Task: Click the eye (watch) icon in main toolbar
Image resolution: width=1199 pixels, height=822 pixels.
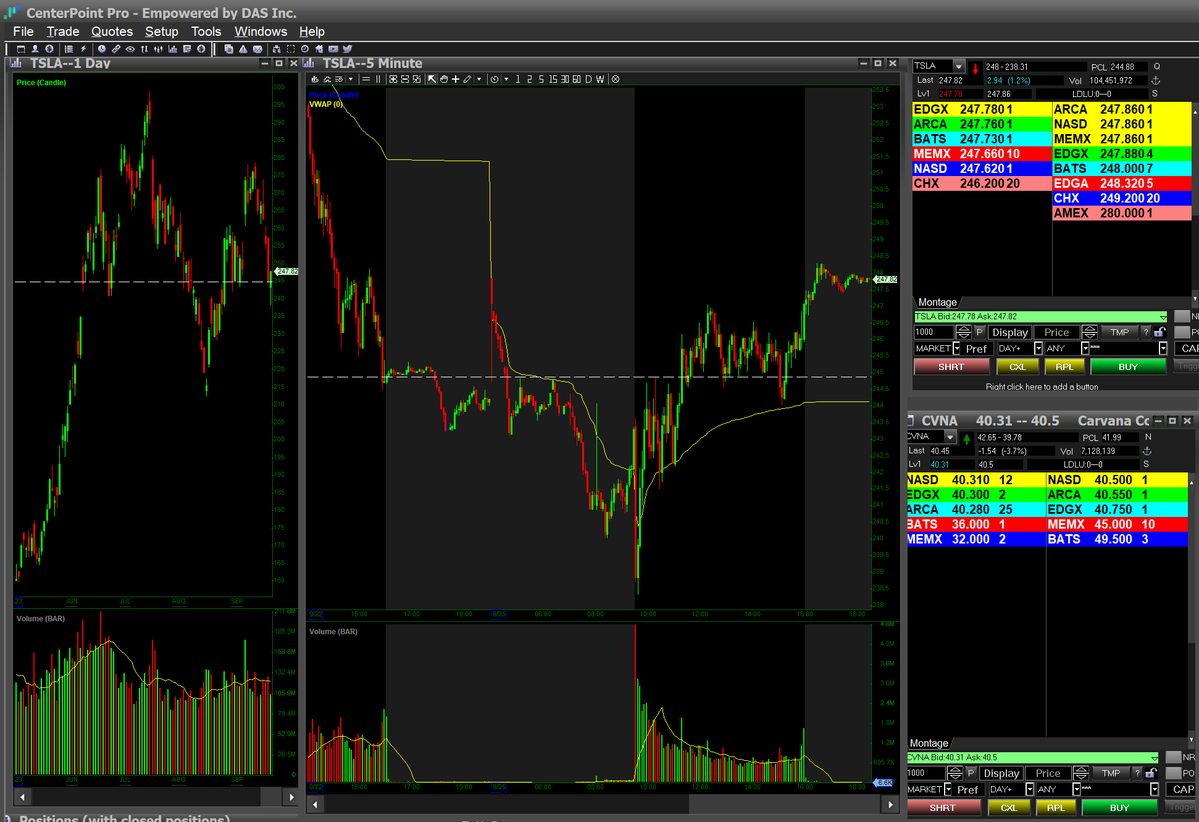Action: coord(130,49)
